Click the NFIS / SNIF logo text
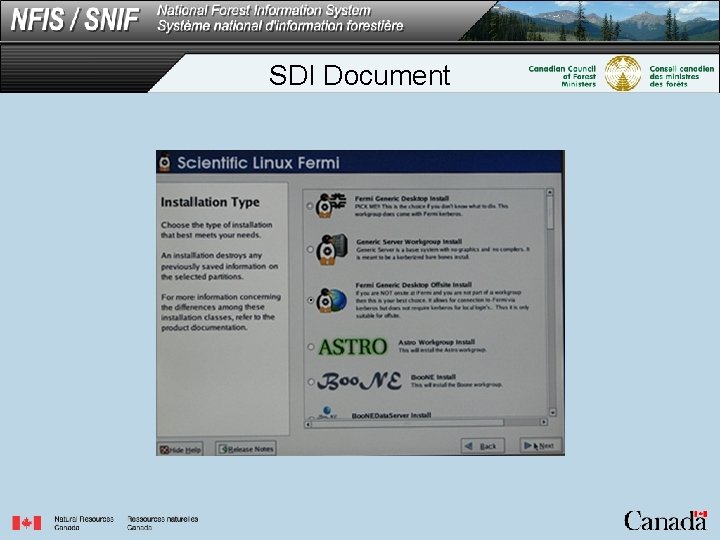 click(75, 20)
